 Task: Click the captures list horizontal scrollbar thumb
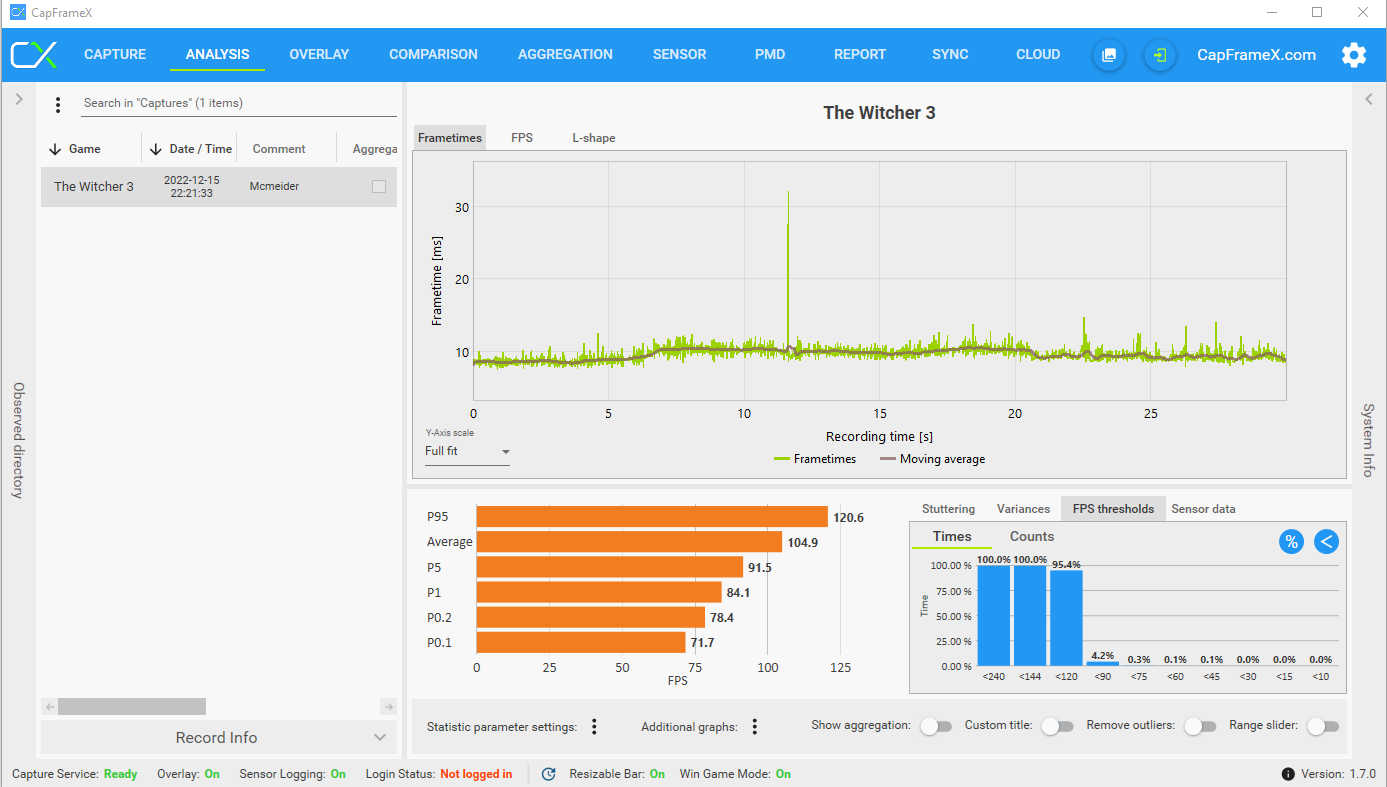click(131, 706)
